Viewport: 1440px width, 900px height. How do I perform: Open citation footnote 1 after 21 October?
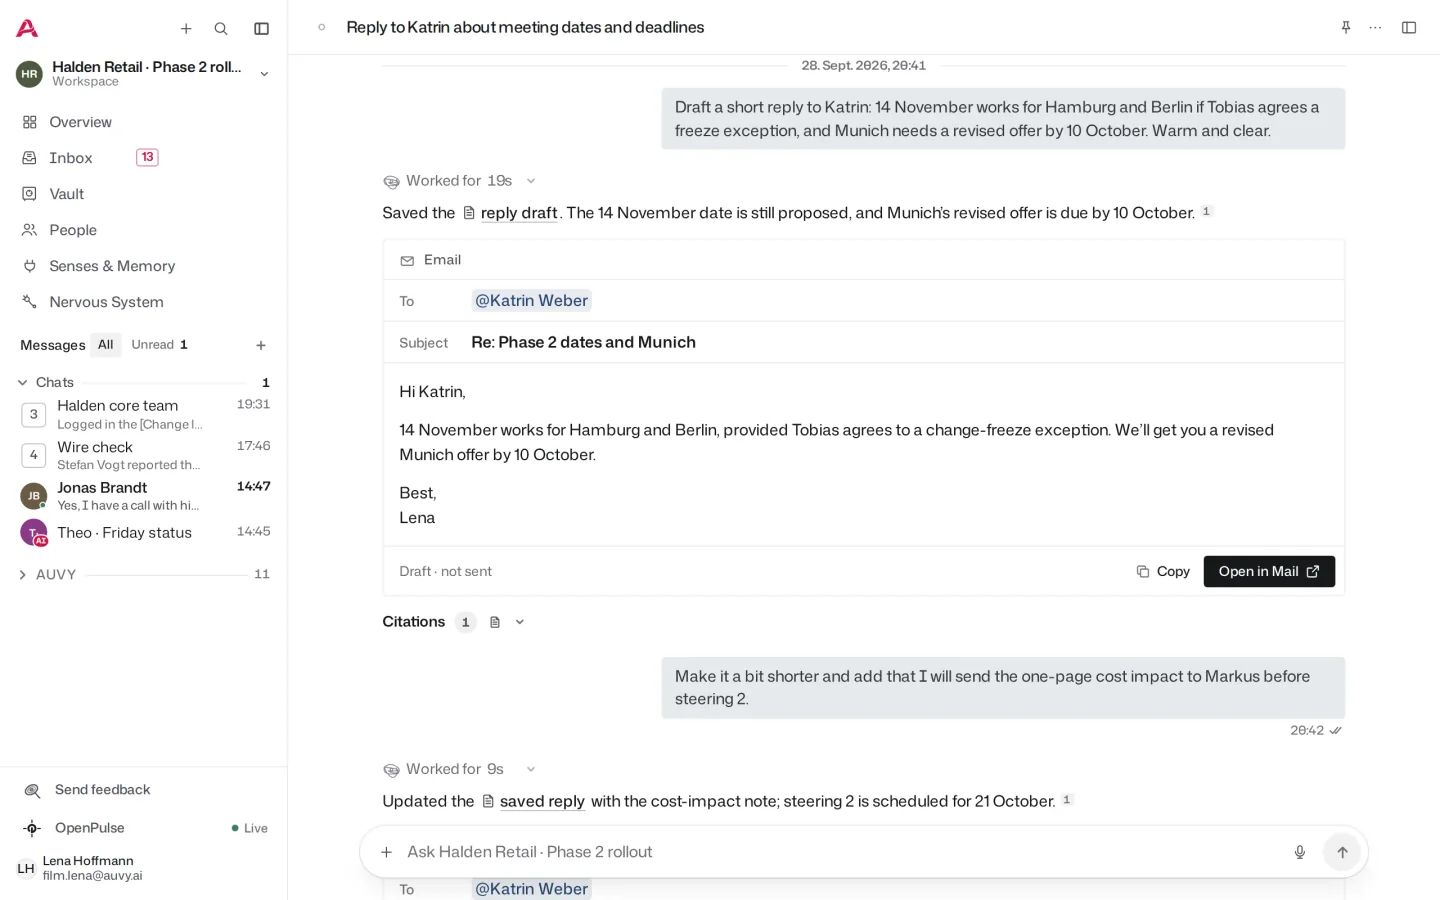[1067, 799]
